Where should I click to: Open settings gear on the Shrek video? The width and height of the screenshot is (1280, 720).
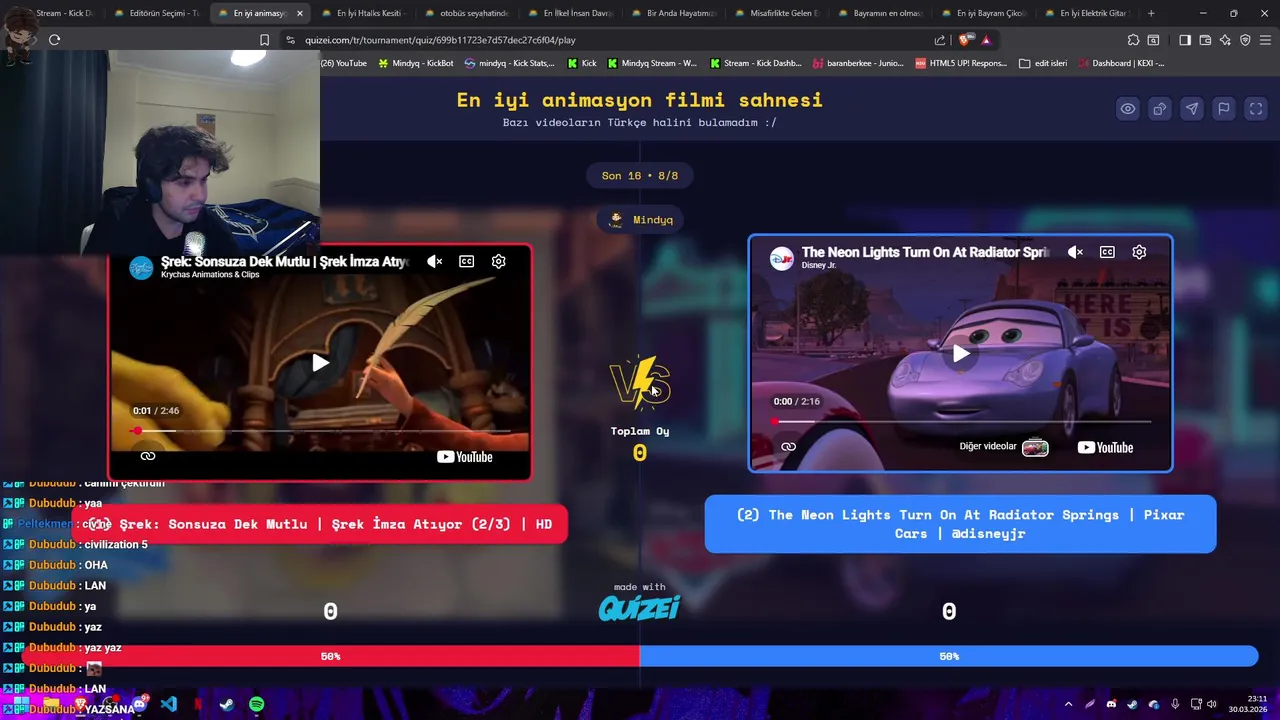tap(498, 261)
